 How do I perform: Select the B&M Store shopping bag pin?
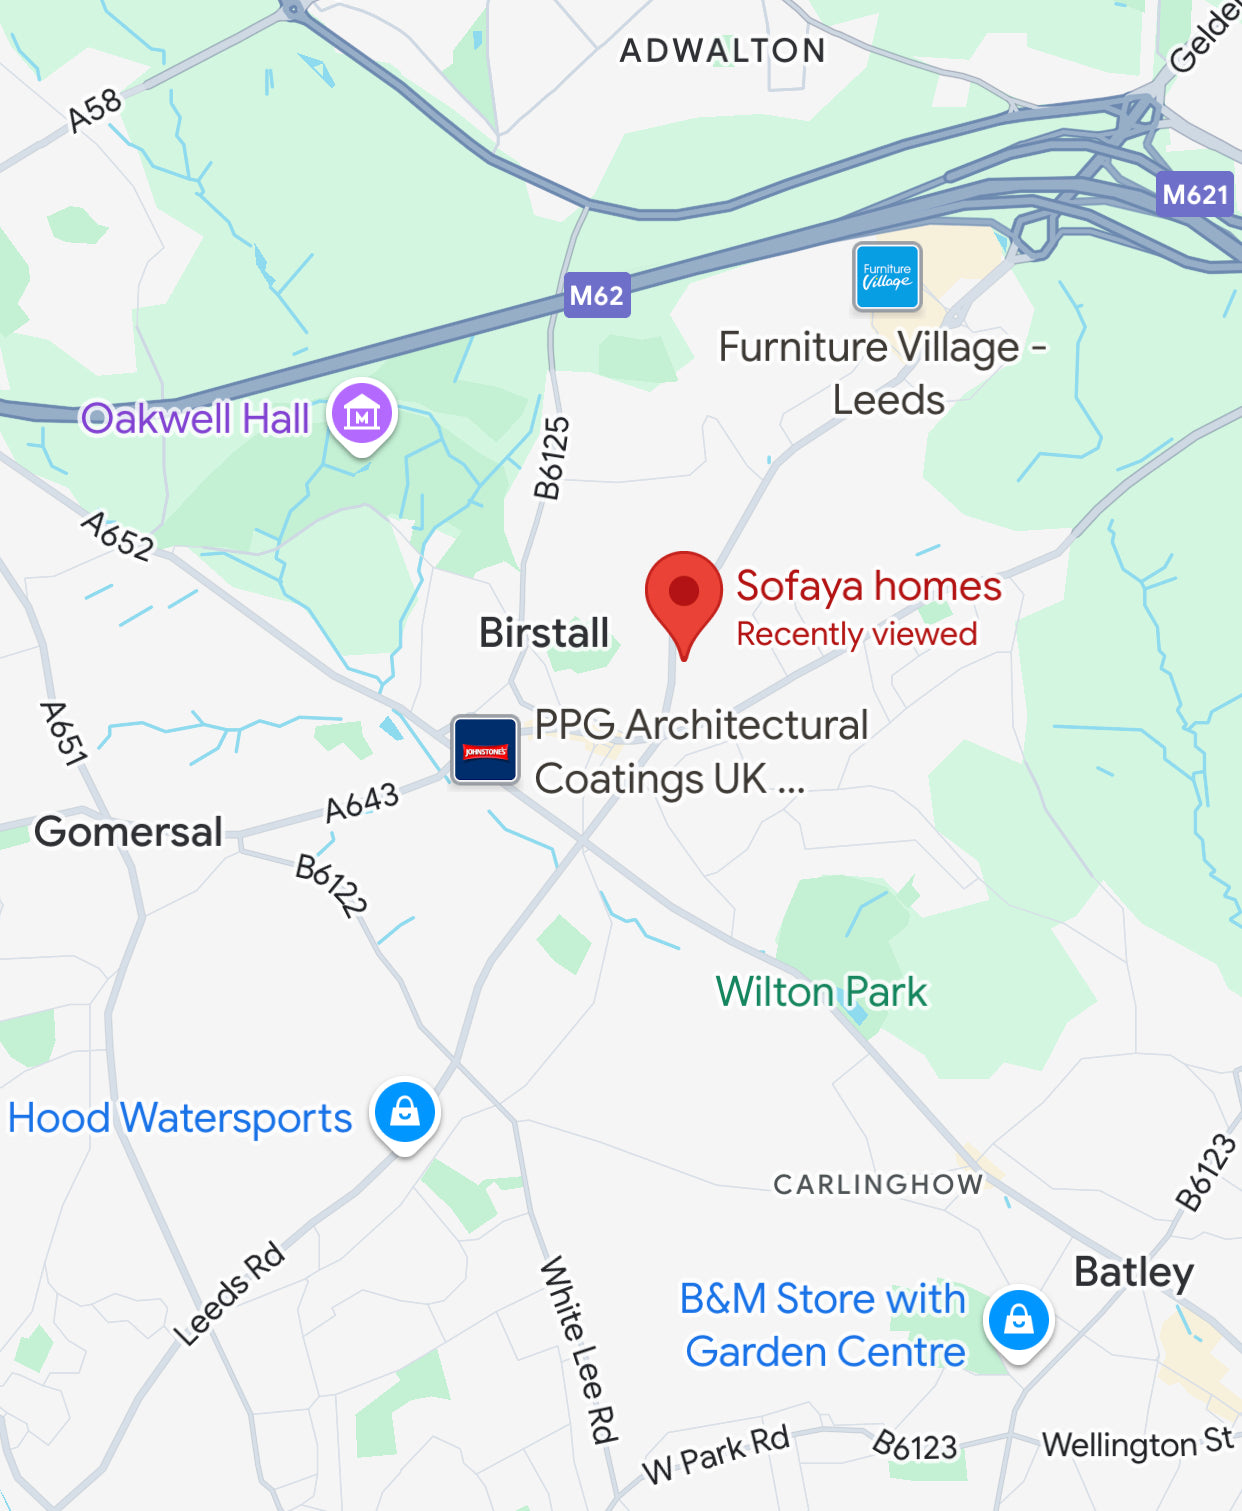tap(1019, 1321)
